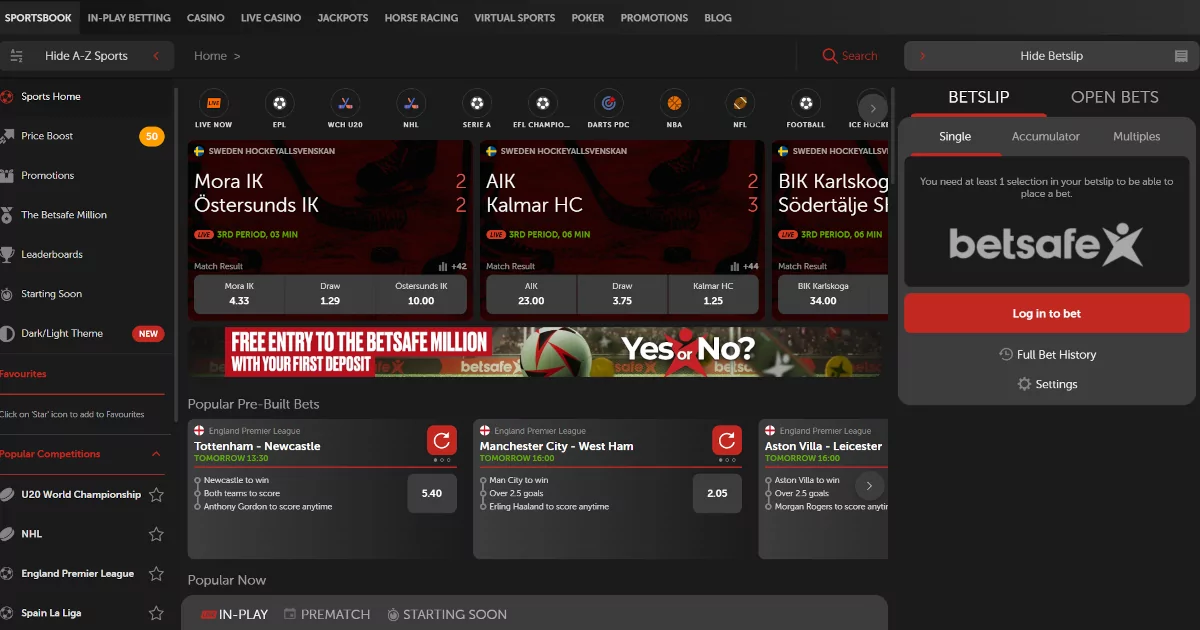The height and width of the screenshot is (630, 1200).
Task: Open VIRTUAL SPORTS menu item
Action: pyautogui.click(x=515, y=18)
